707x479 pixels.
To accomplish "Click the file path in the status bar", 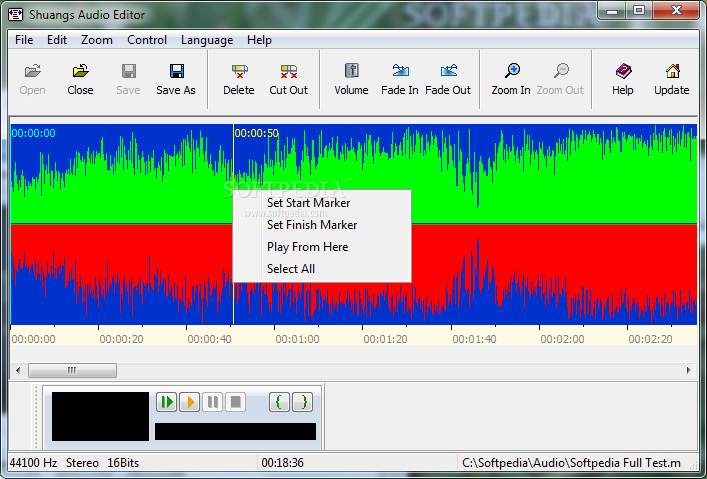I will (x=571, y=463).
